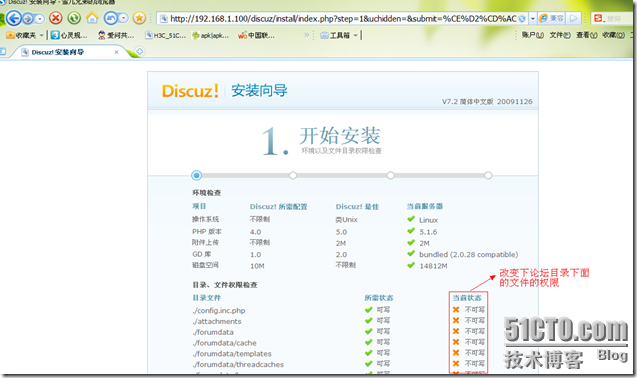This screenshot has height=378, width=637.
Task: Expand the 工具箱 dropdown arrow
Action: pos(355,35)
